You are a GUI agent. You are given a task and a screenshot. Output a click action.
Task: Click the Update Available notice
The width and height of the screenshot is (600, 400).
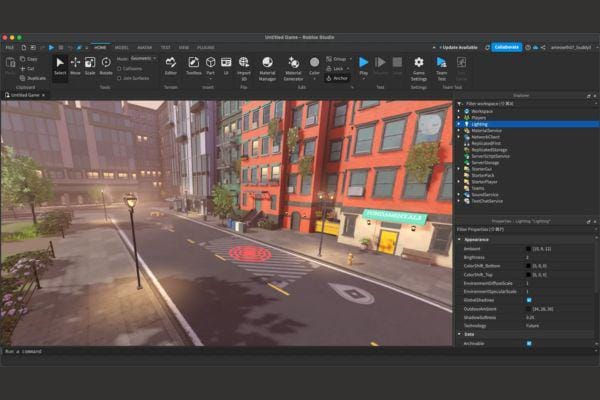pos(458,47)
